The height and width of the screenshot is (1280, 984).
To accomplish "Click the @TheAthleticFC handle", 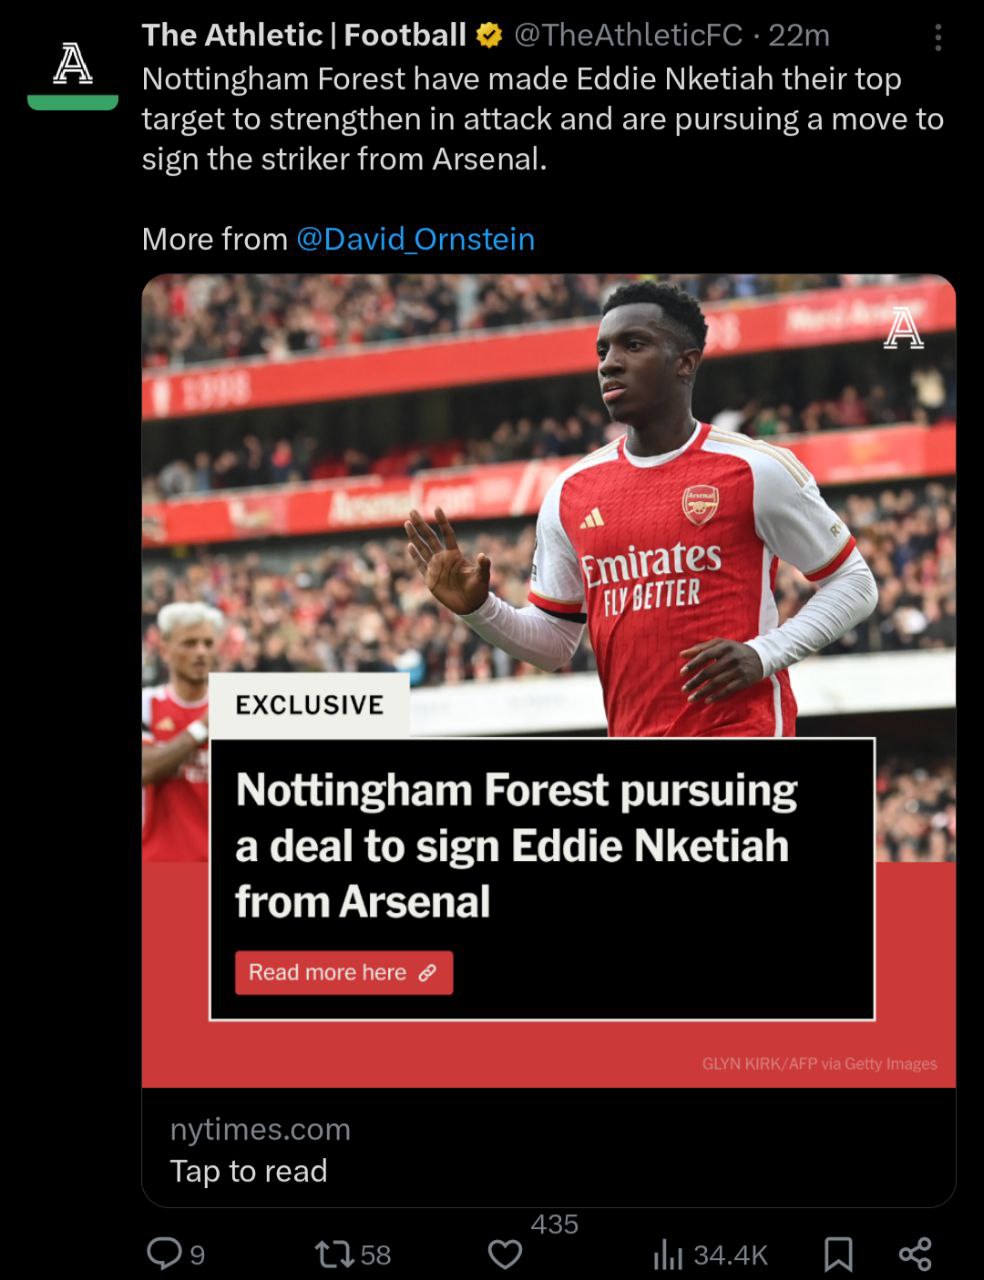I will coord(628,36).
